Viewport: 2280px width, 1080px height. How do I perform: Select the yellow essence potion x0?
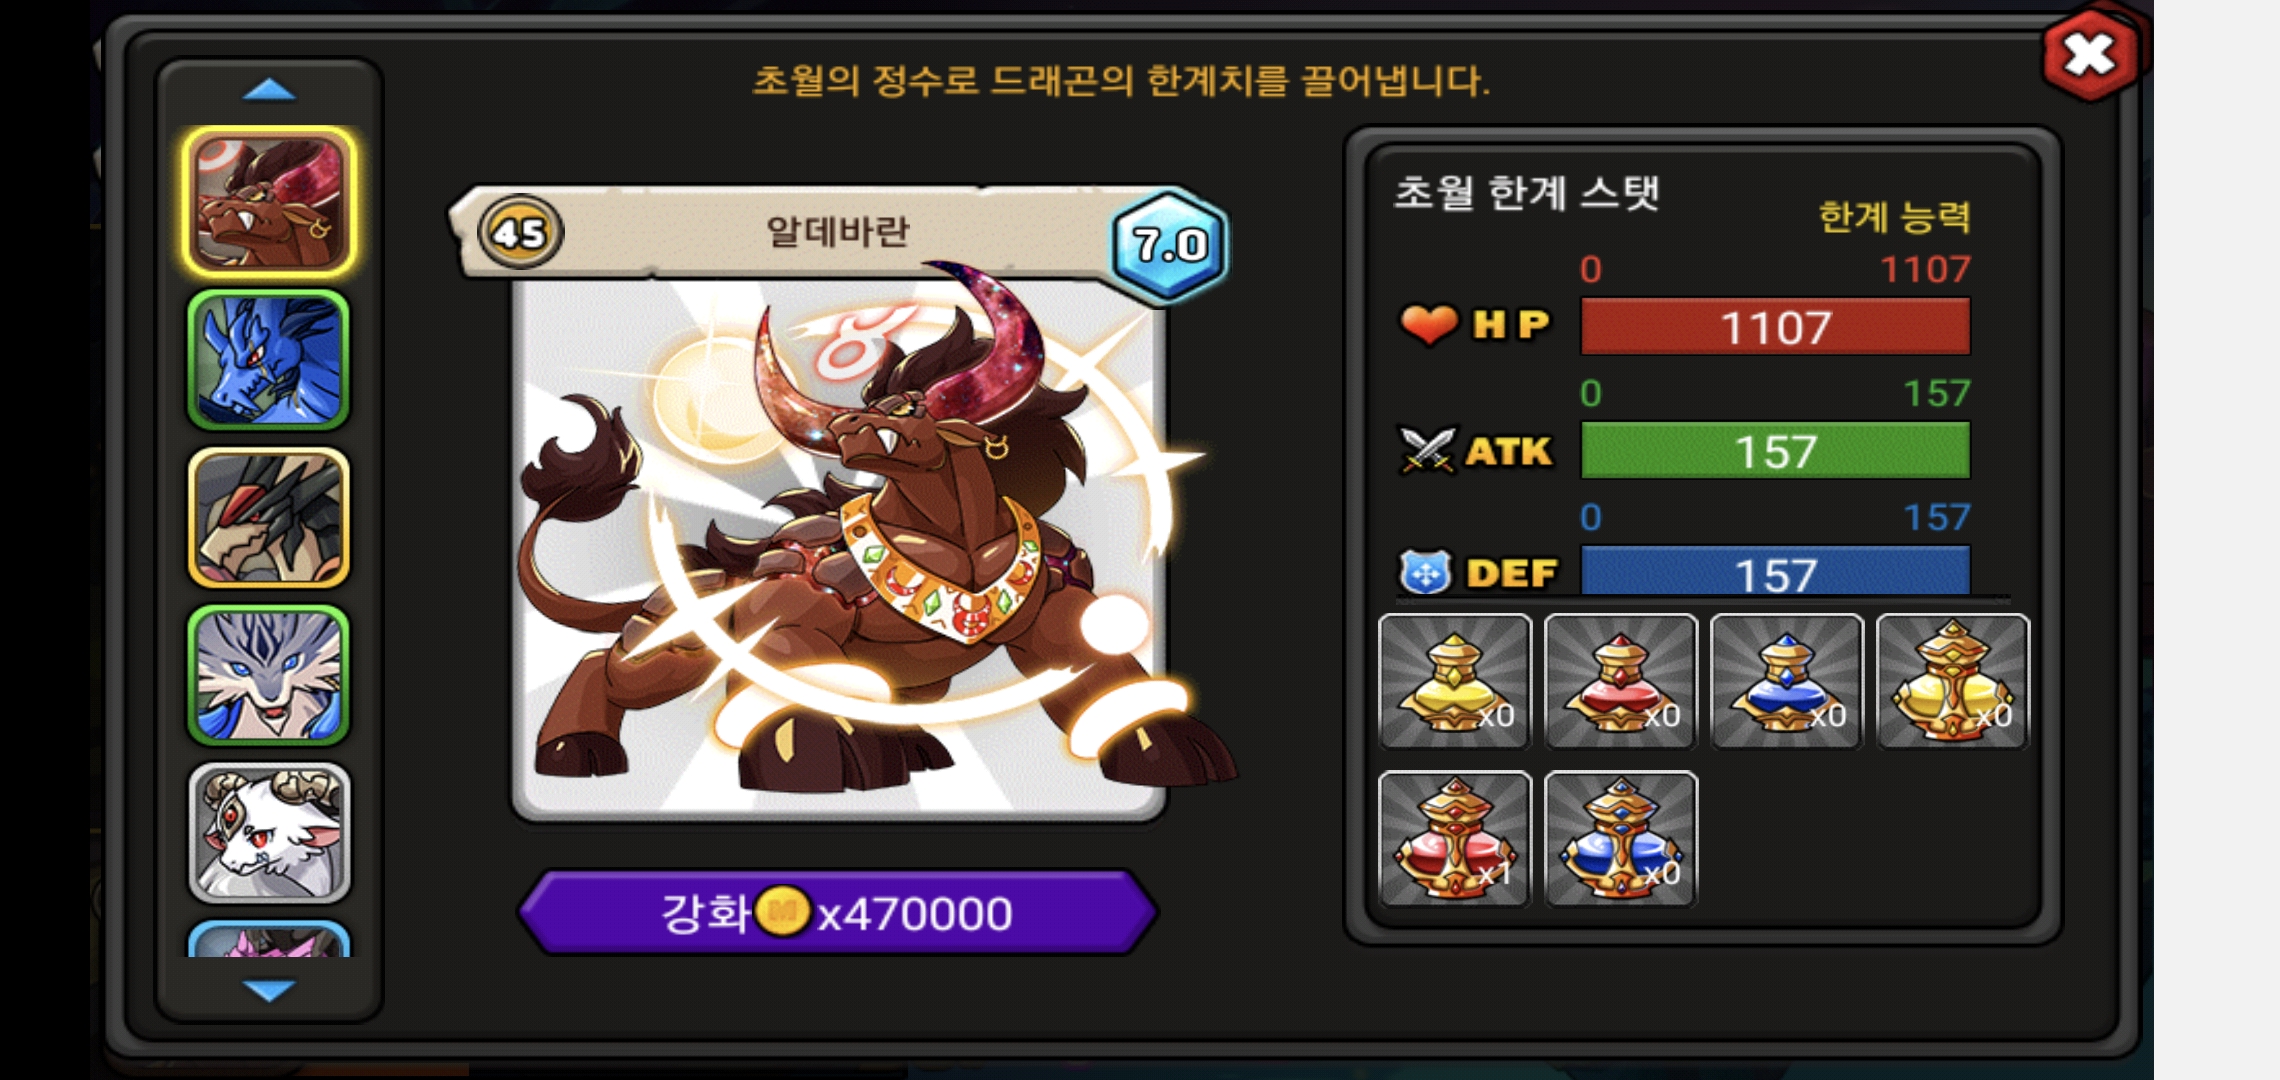(1455, 681)
